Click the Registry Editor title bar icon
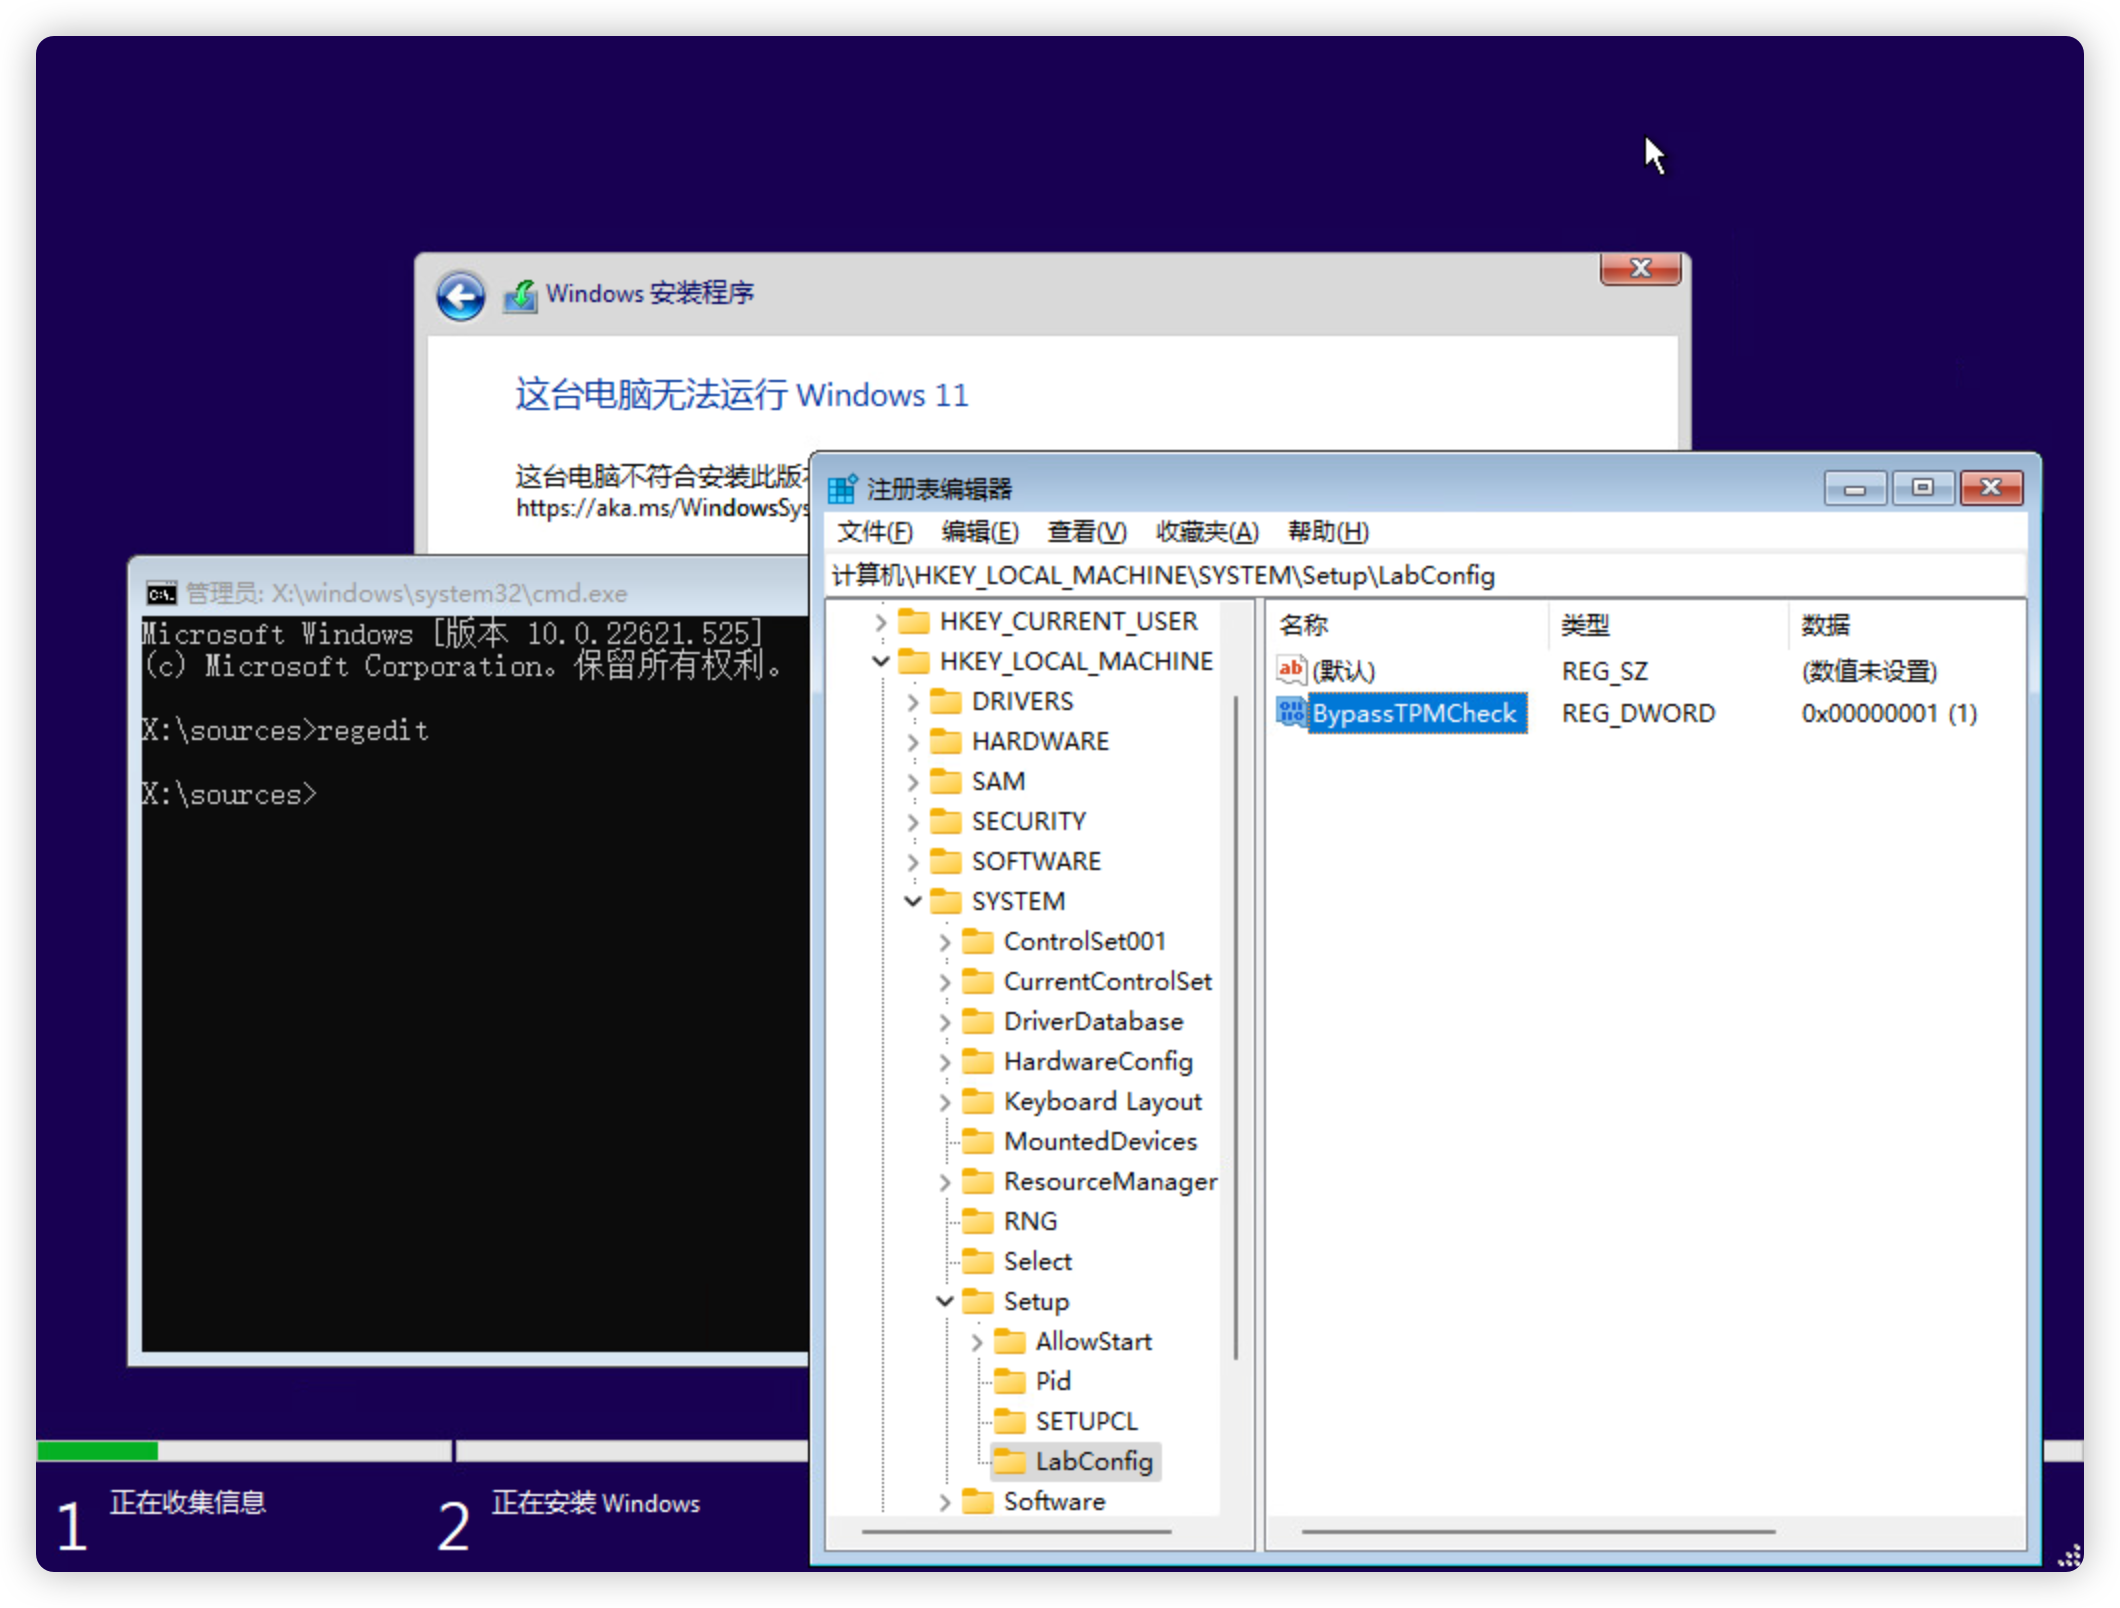 (x=841, y=489)
